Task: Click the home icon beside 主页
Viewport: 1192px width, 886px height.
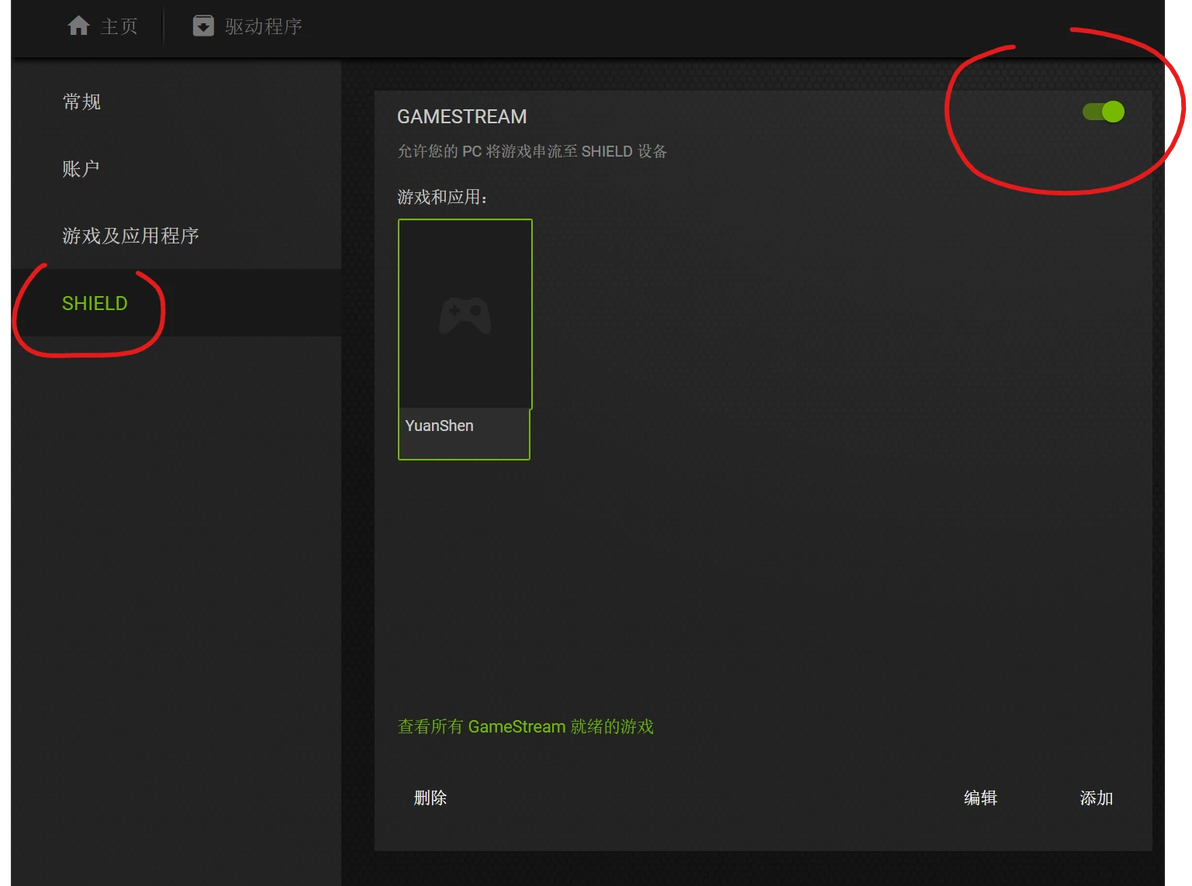Action: pyautogui.click(x=78, y=27)
